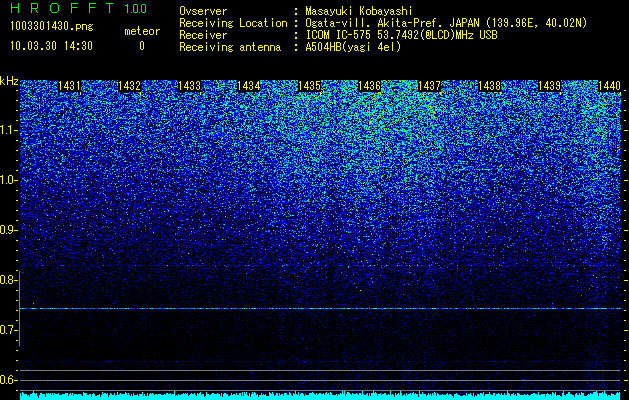The image size is (629, 400).
Task: Click the meteor count label
Action: pyautogui.click(x=142, y=31)
